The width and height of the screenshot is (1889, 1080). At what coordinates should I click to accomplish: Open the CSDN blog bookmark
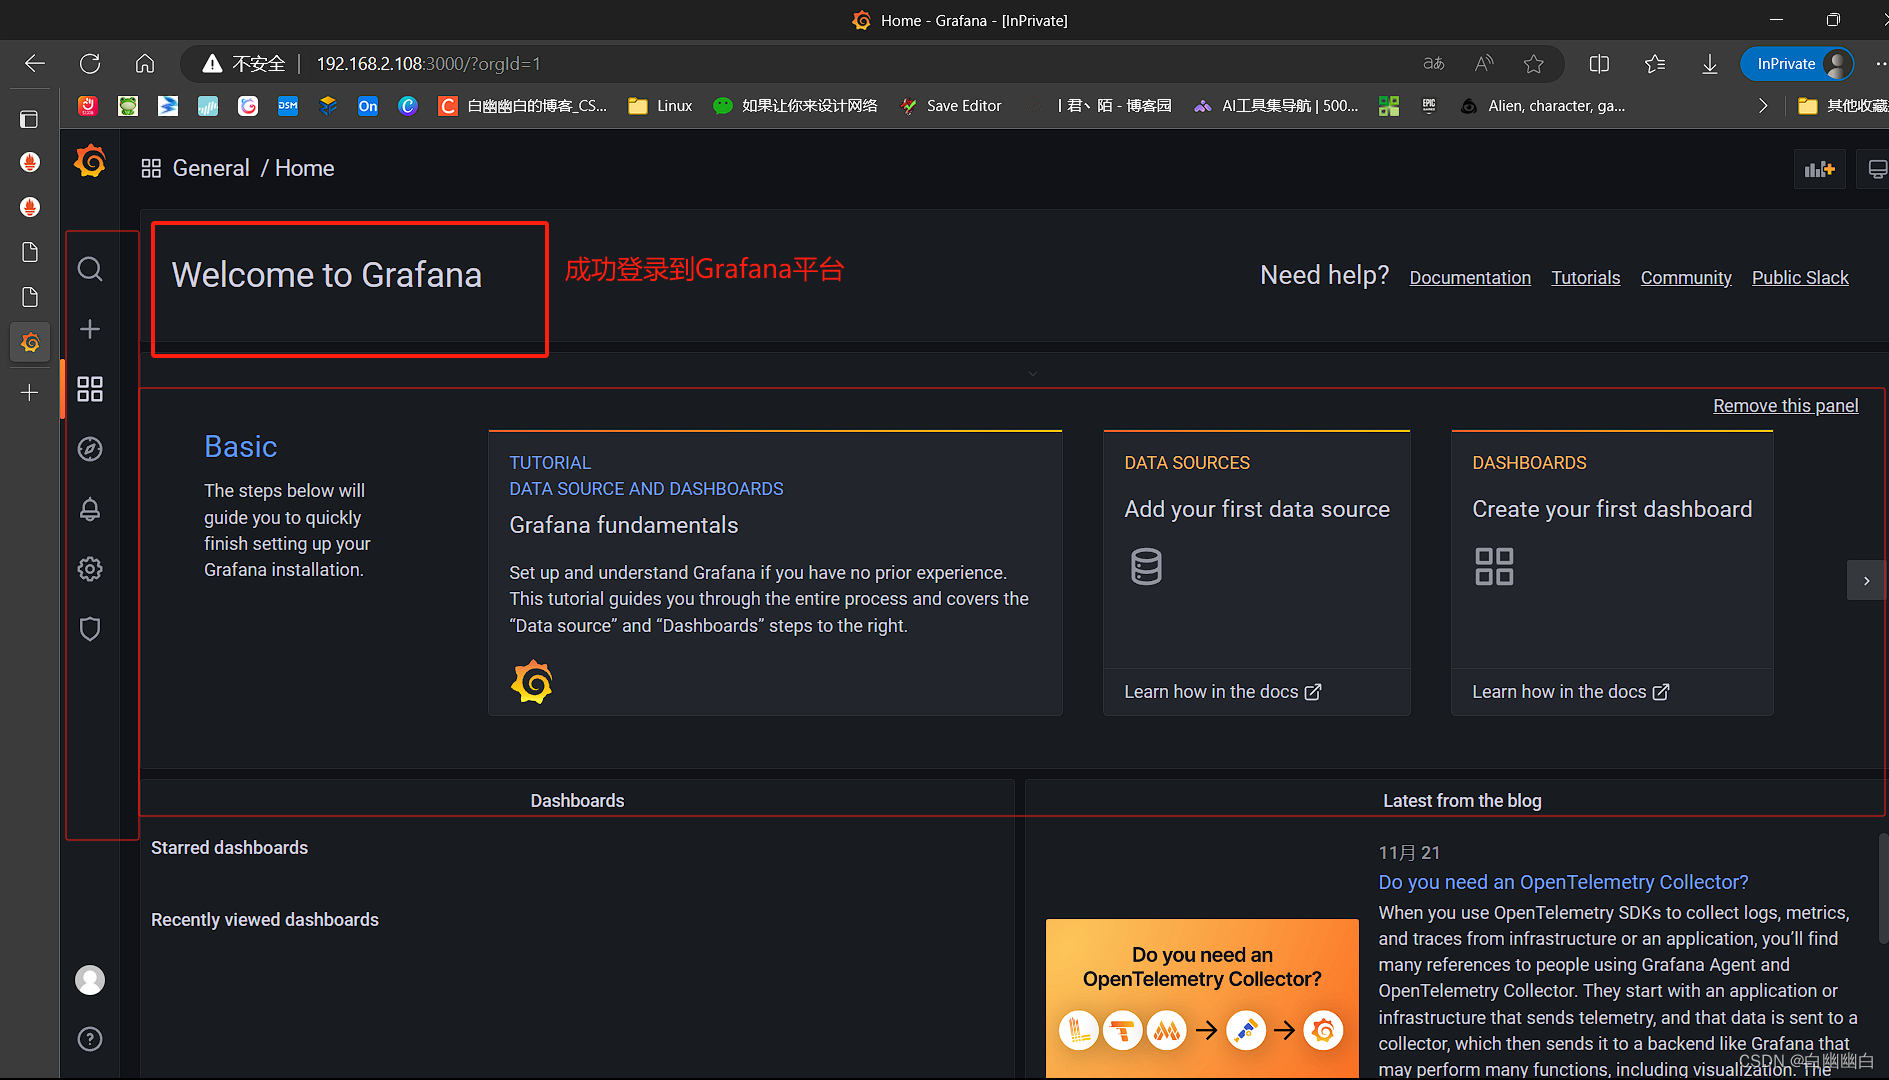522,106
